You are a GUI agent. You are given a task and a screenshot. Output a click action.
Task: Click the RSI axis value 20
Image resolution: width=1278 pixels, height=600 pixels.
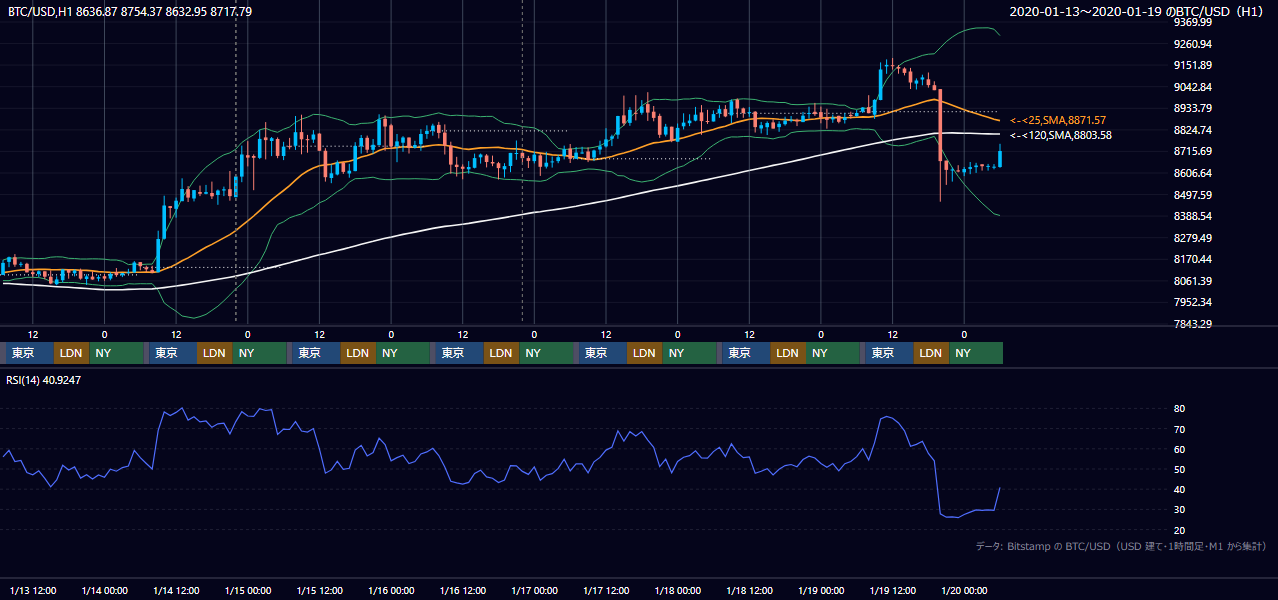pos(1180,530)
